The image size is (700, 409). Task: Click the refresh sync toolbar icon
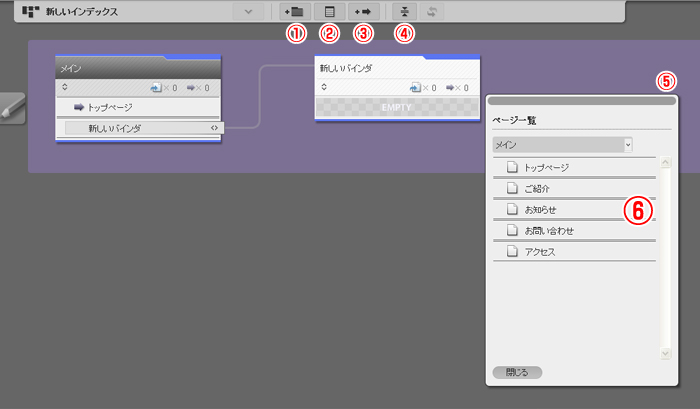pos(432,12)
